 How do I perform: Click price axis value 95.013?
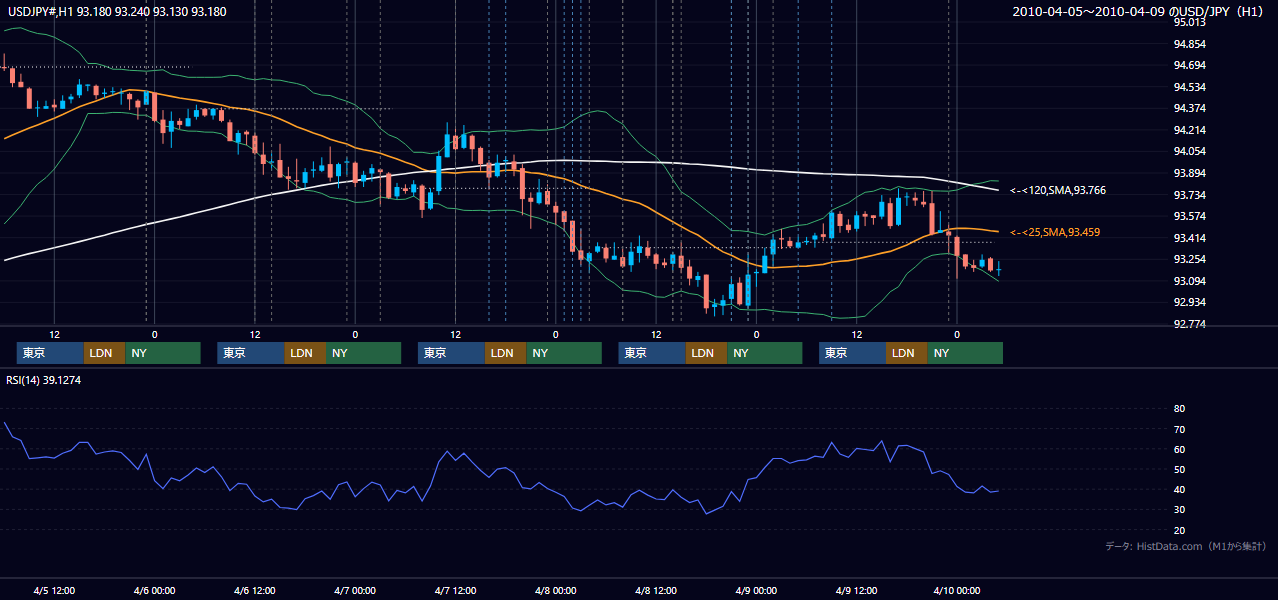[x=1188, y=22]
